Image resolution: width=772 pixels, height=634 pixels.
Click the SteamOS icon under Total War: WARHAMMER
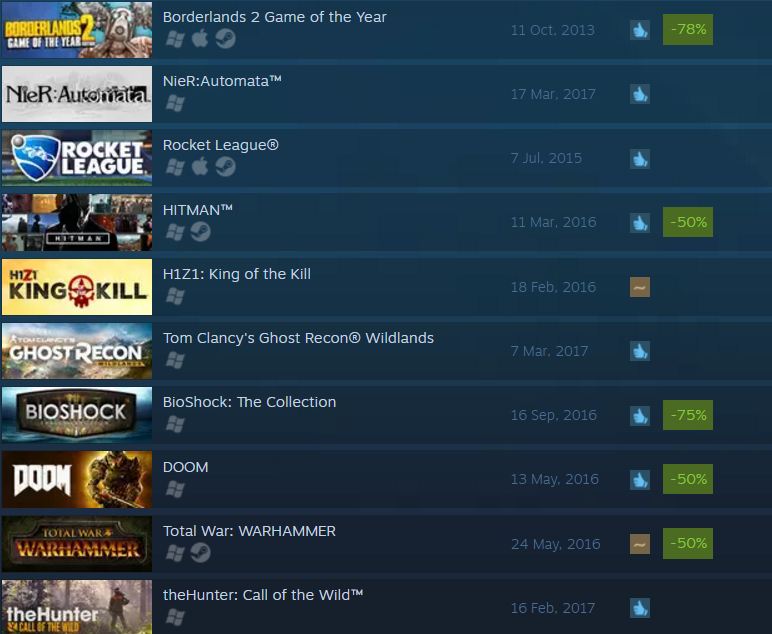[200, 552]
